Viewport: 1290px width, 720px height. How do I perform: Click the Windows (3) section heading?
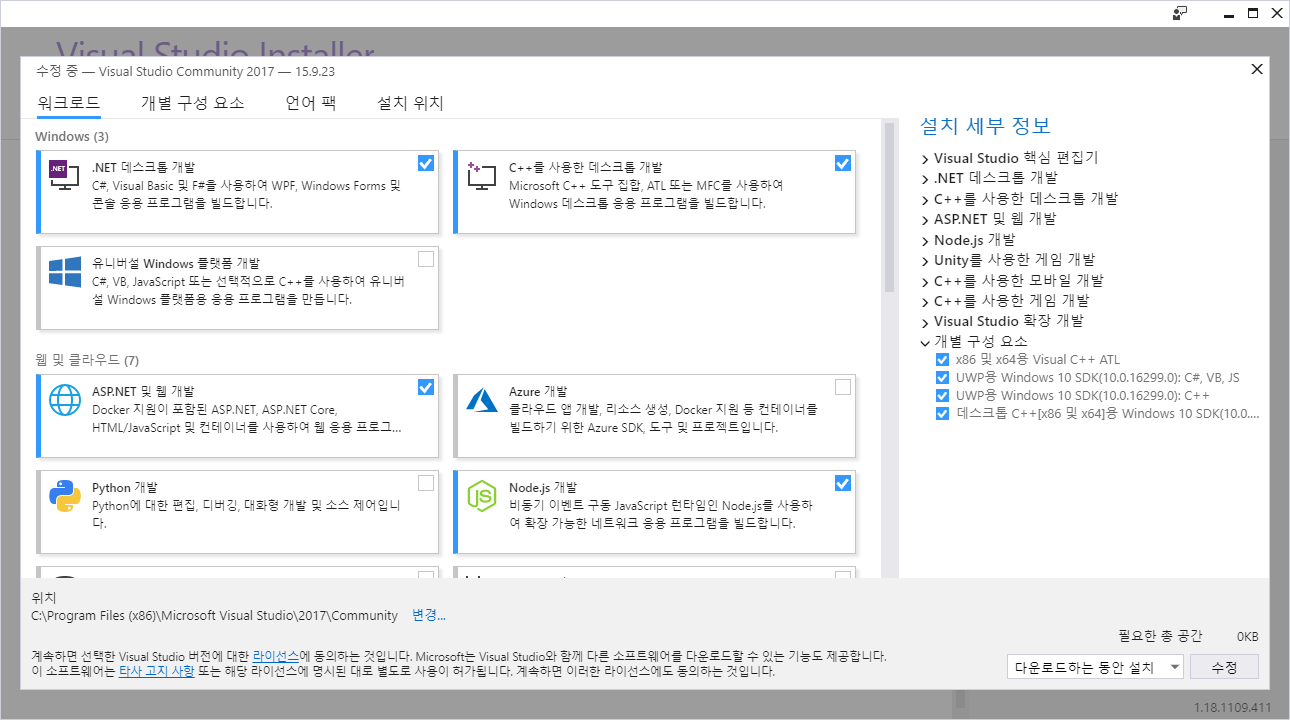[x=72, y=136]
